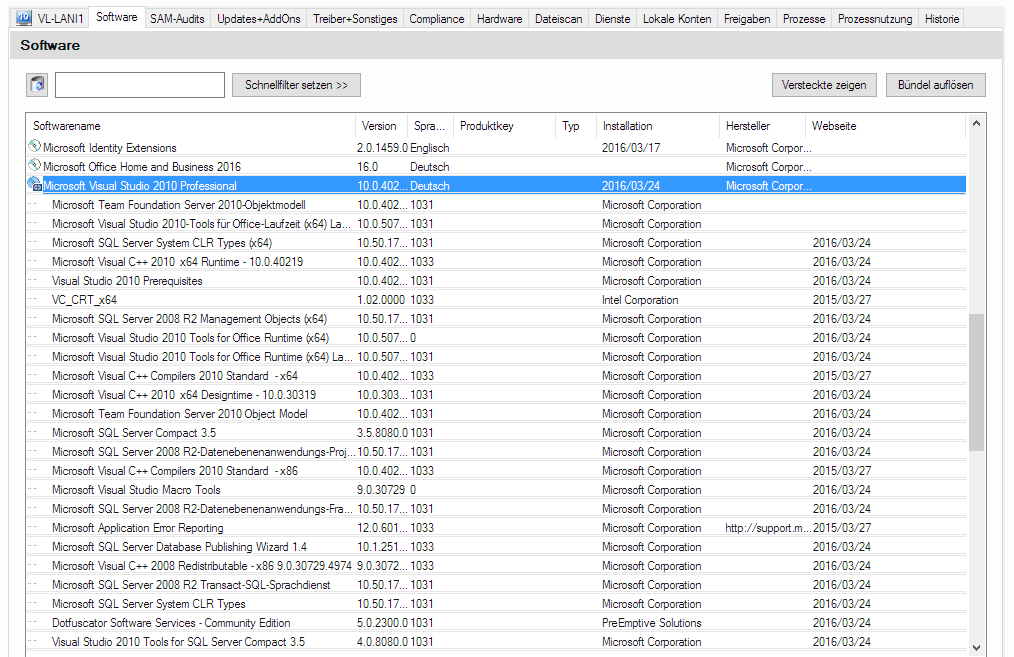Select Microsoft Visual Studio Macro Tools row
This screenshot has height=657, width=1014.
click(497, 490)
